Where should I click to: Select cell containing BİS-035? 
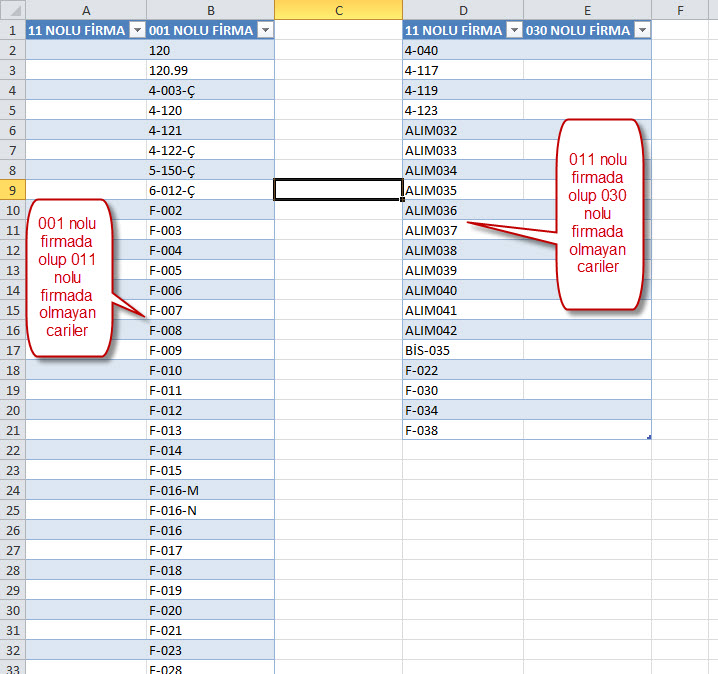click(463, 350)
